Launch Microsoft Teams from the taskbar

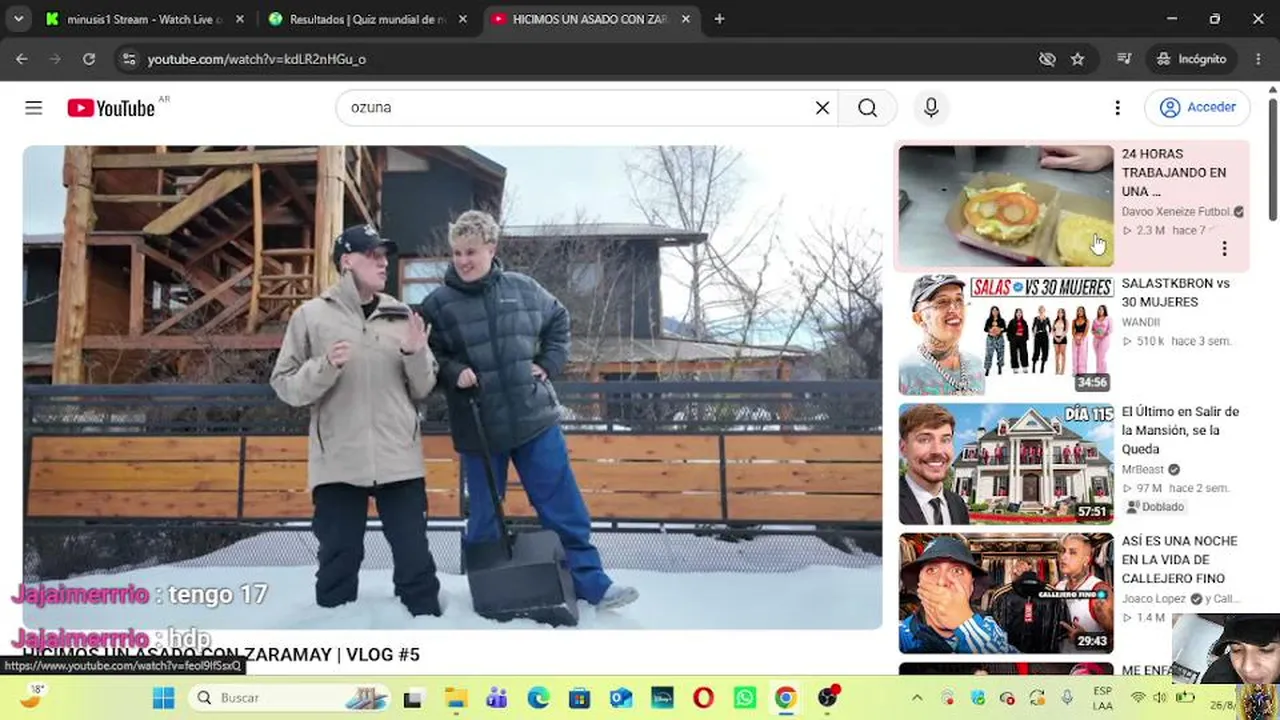pyautogui.click(x=497, y=698)
